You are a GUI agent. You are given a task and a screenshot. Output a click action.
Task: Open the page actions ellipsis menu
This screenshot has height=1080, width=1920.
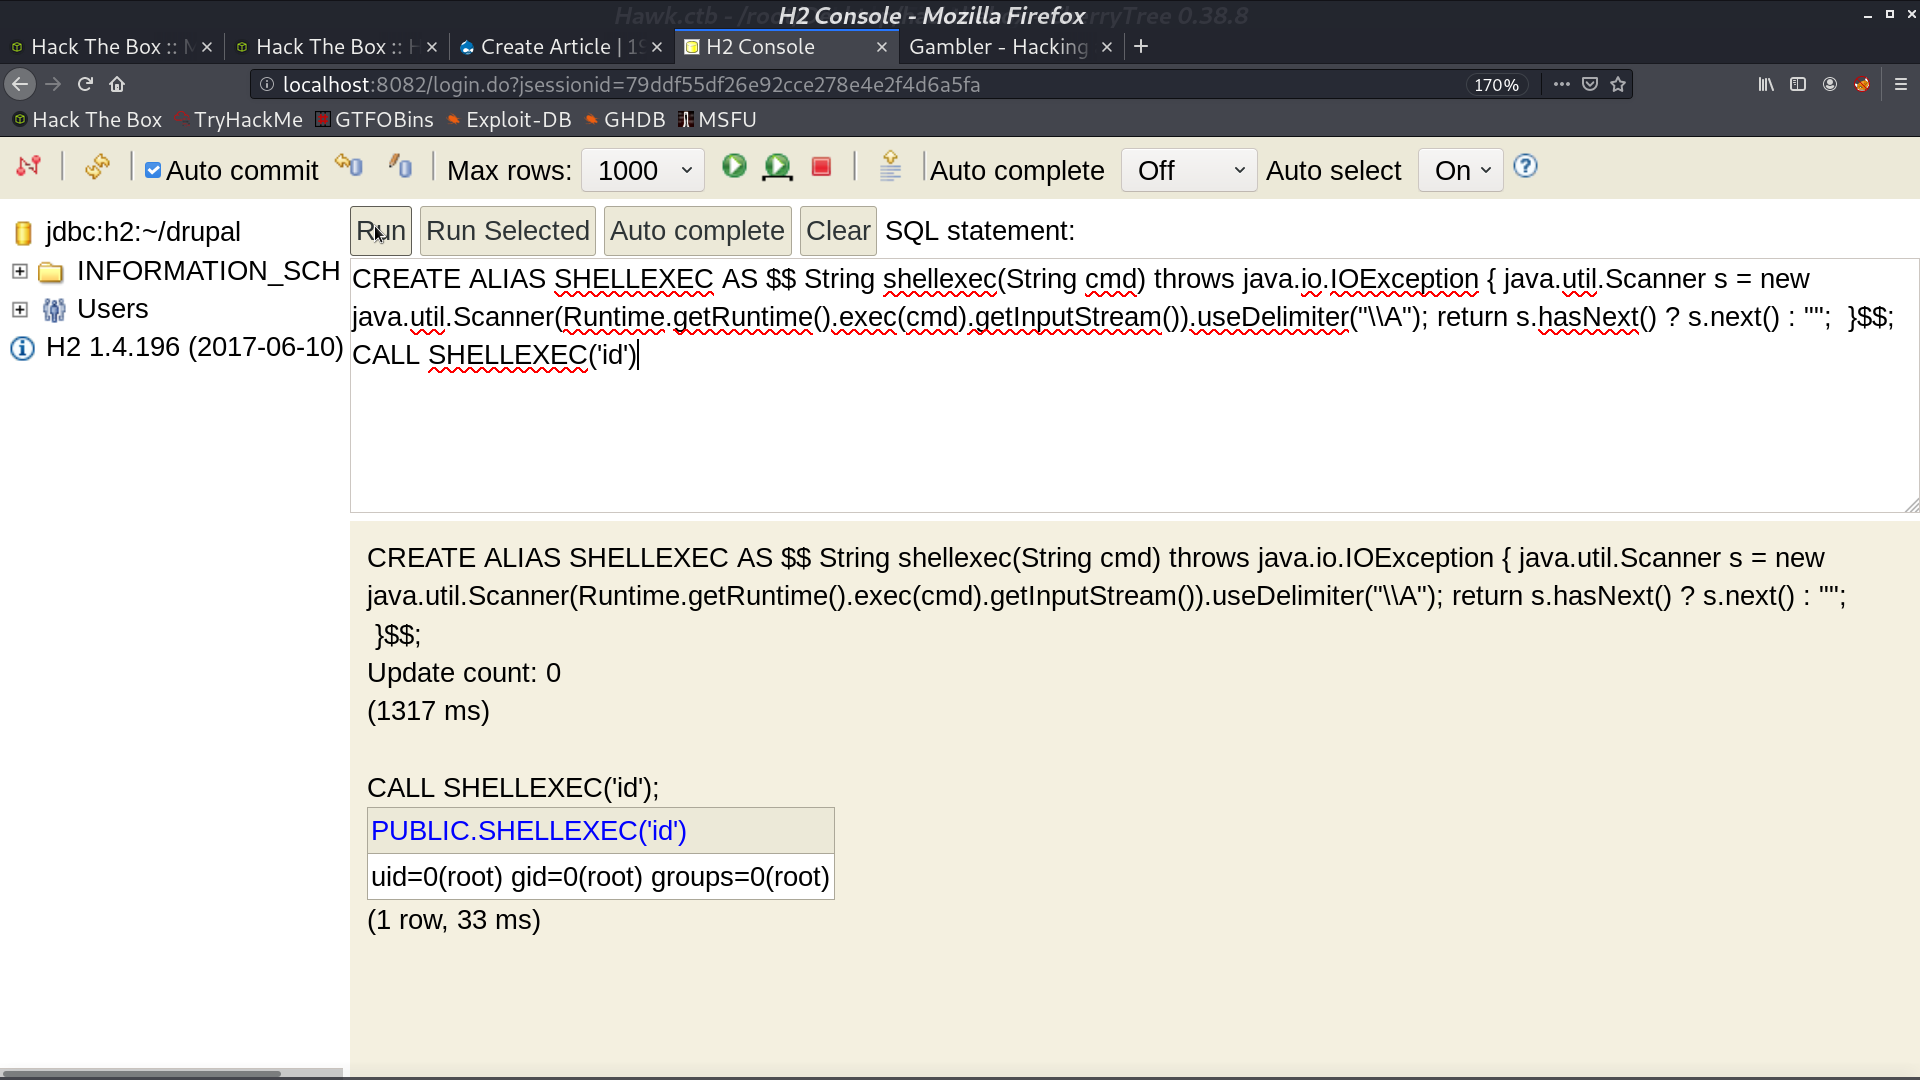click(1561, 85)
